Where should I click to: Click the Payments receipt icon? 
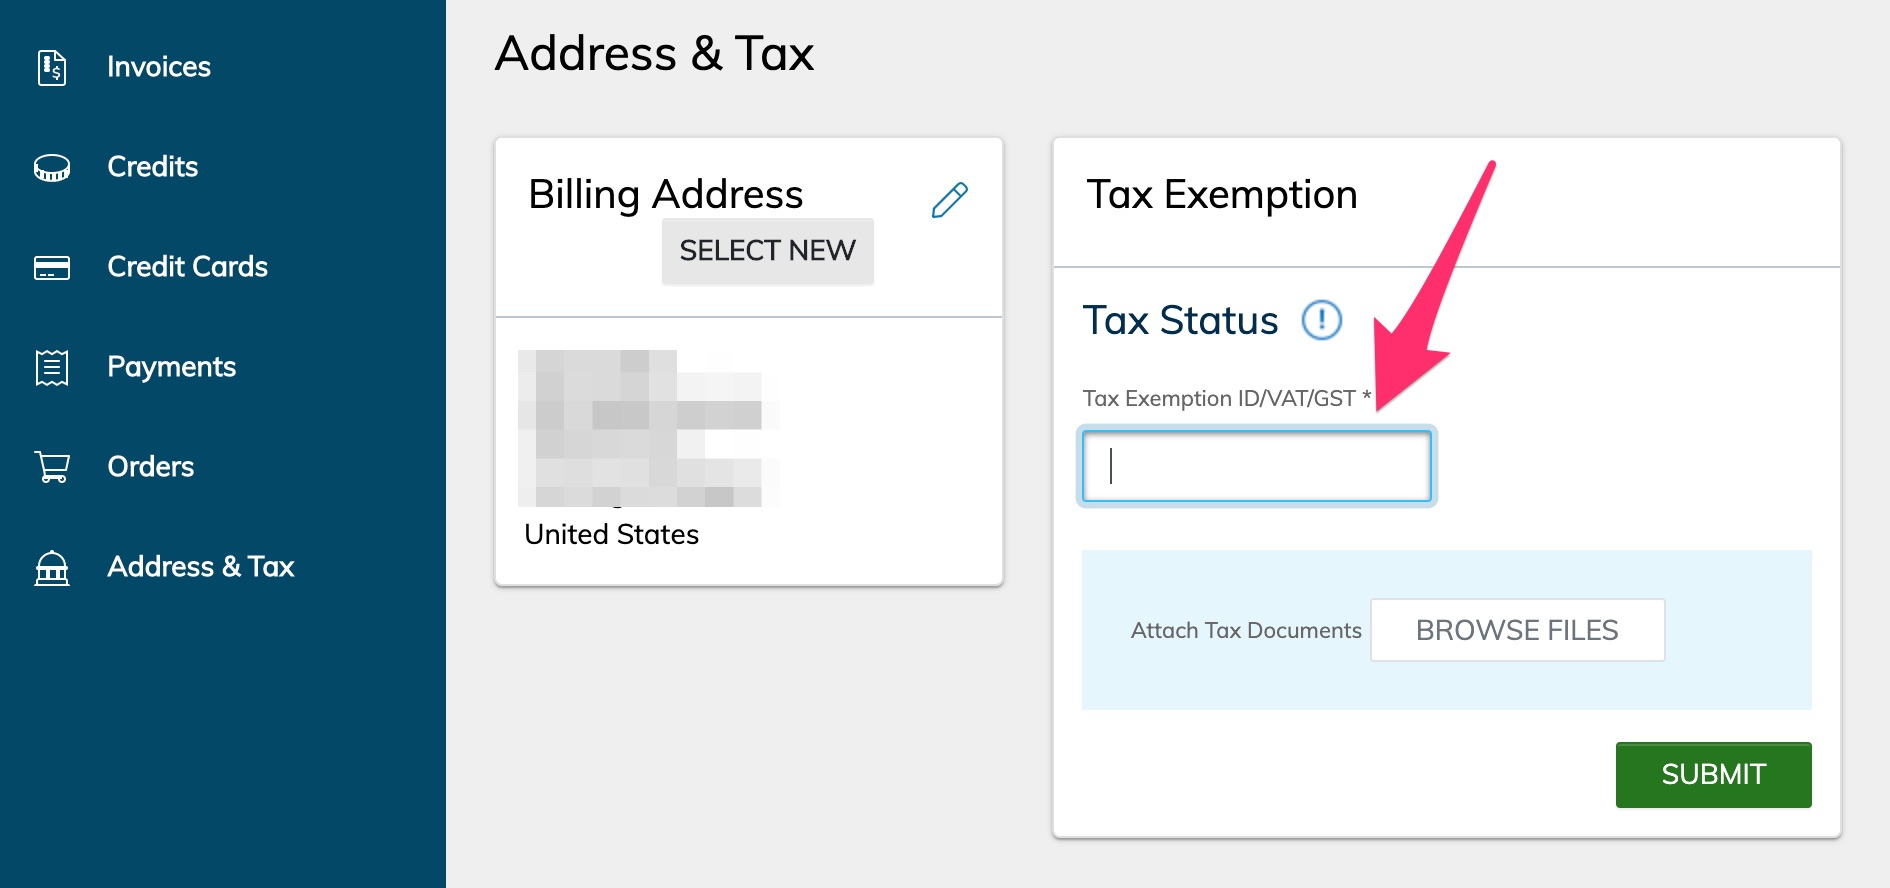(52, 367)
